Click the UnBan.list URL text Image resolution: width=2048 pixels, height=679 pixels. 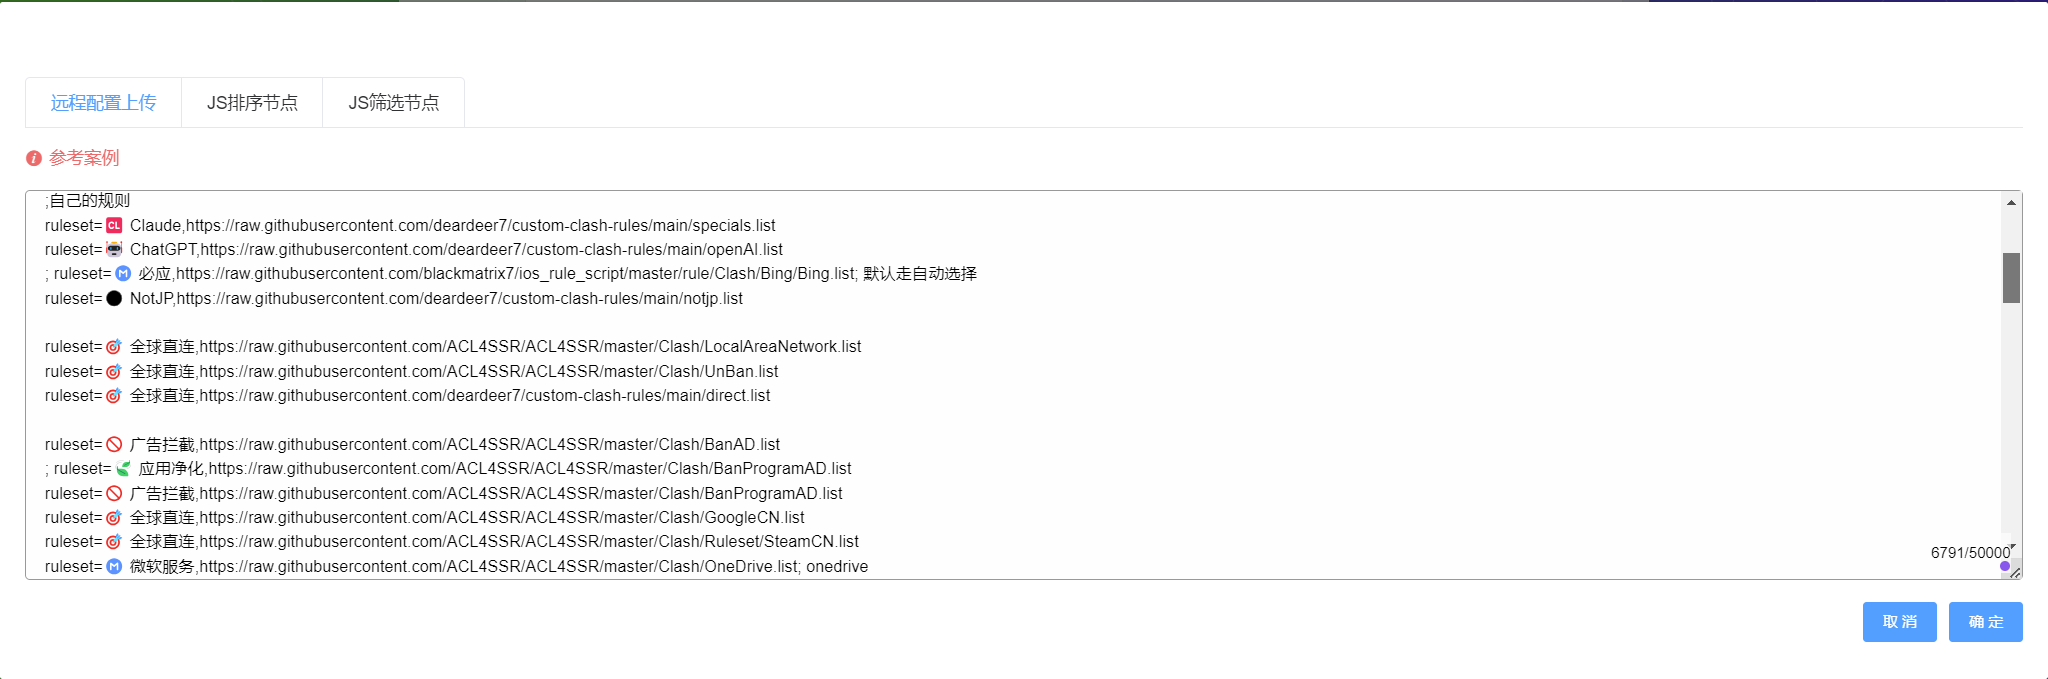click(x=489, y=372)
